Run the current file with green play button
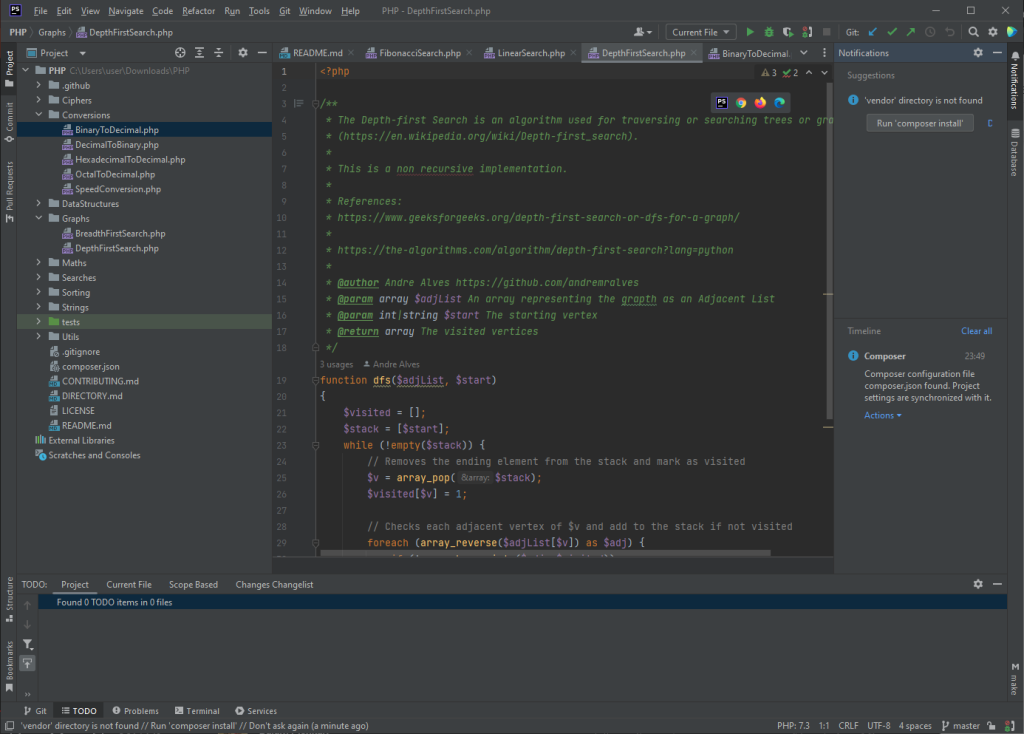1024x734 pixels. [x=750, y=32]
